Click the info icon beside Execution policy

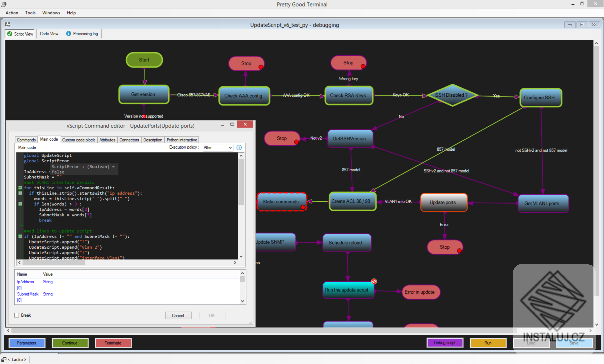[x=239, y=148]
